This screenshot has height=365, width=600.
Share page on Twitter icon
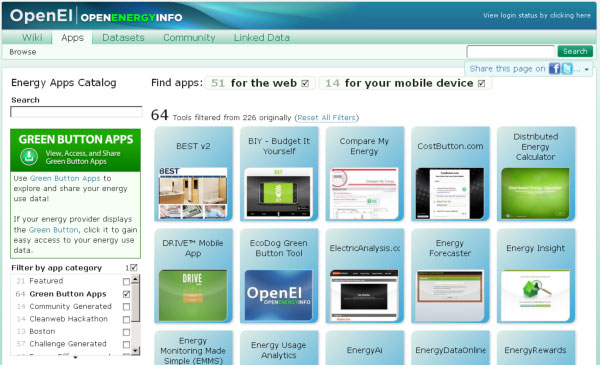(567, 68)
